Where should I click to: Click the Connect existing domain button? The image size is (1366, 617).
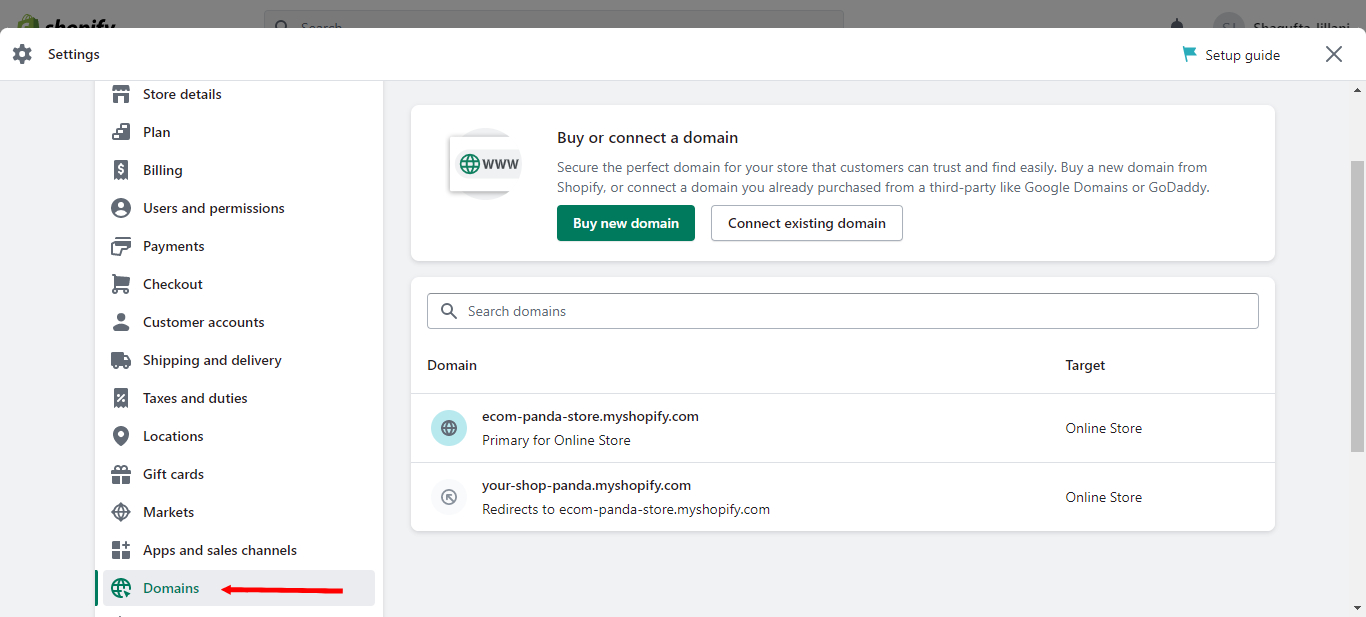click(806, 223)
